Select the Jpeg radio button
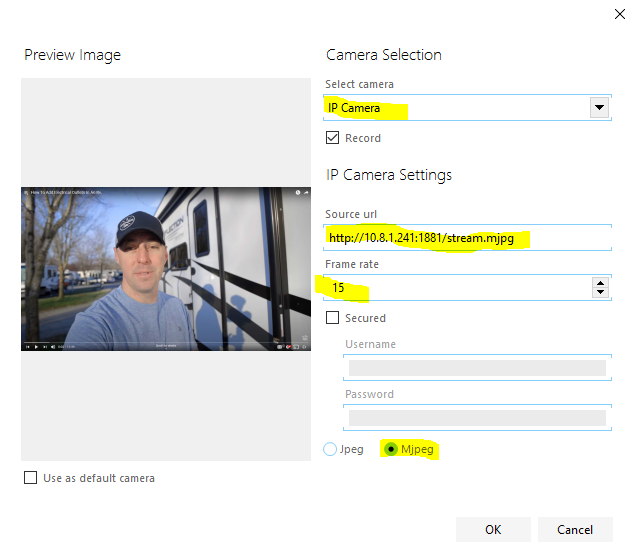 [x=330, y=449]
